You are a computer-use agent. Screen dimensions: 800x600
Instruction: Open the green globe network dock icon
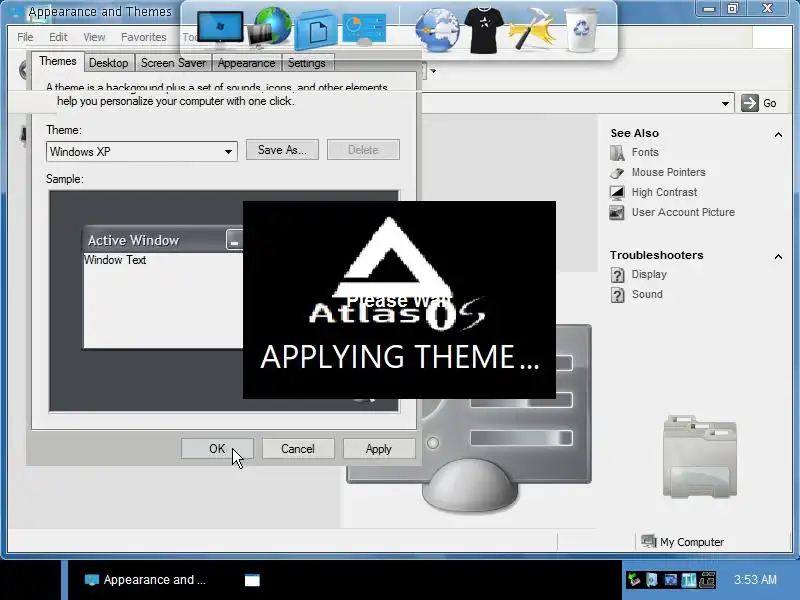(x=271, y=27)
